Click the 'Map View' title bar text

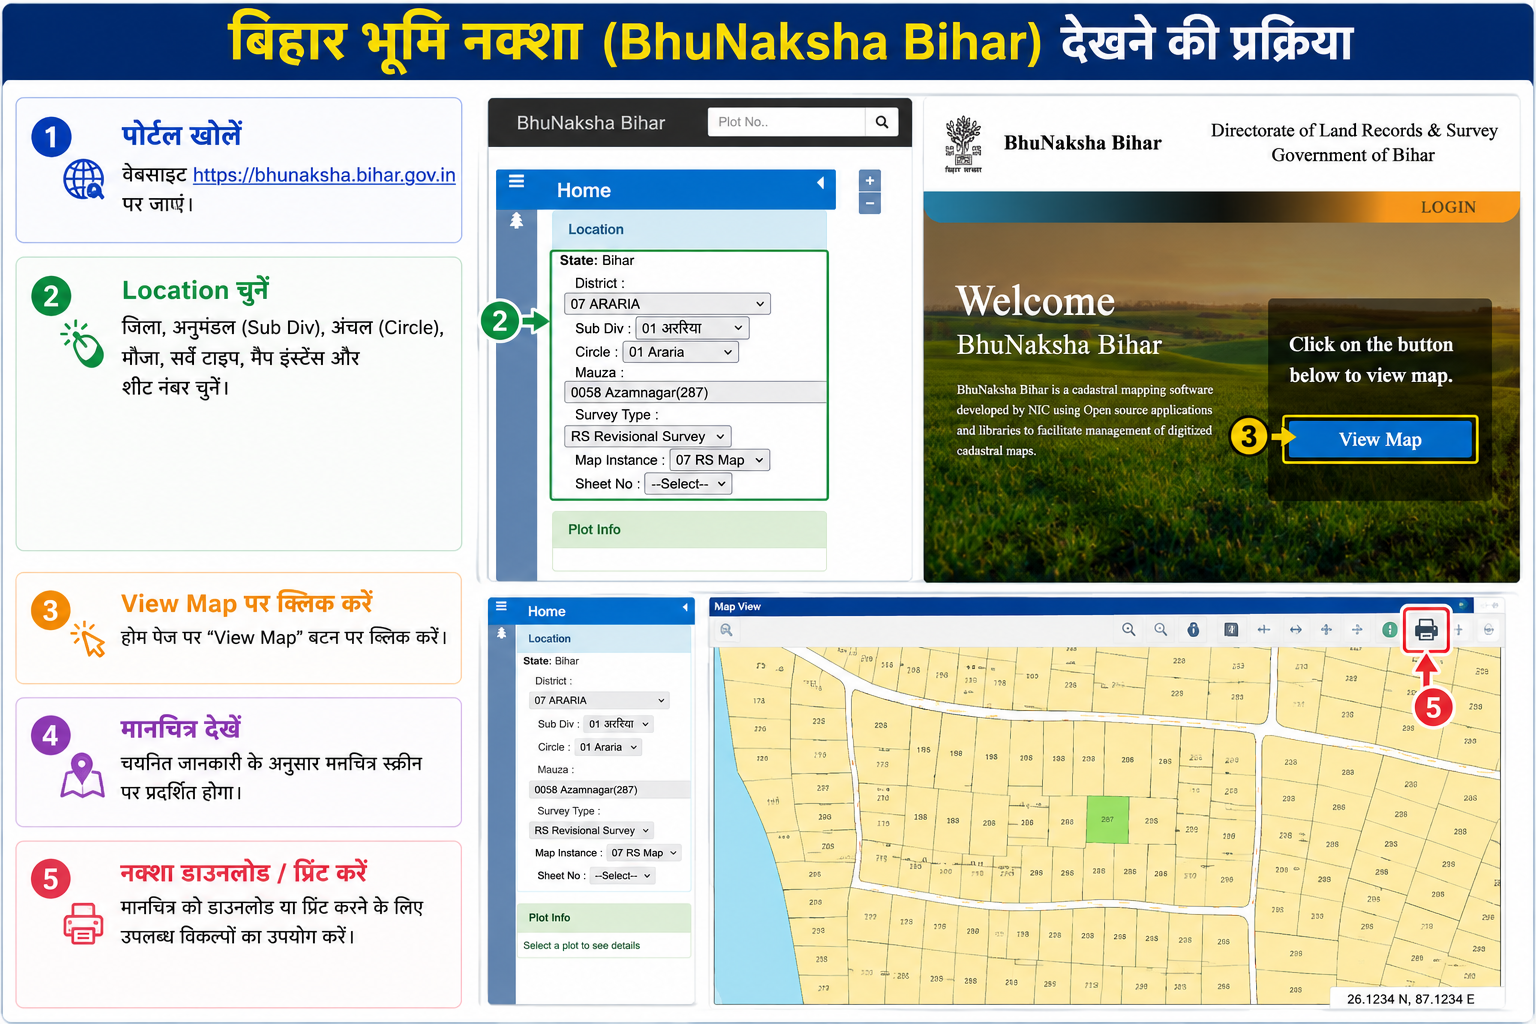click(737, 607)
